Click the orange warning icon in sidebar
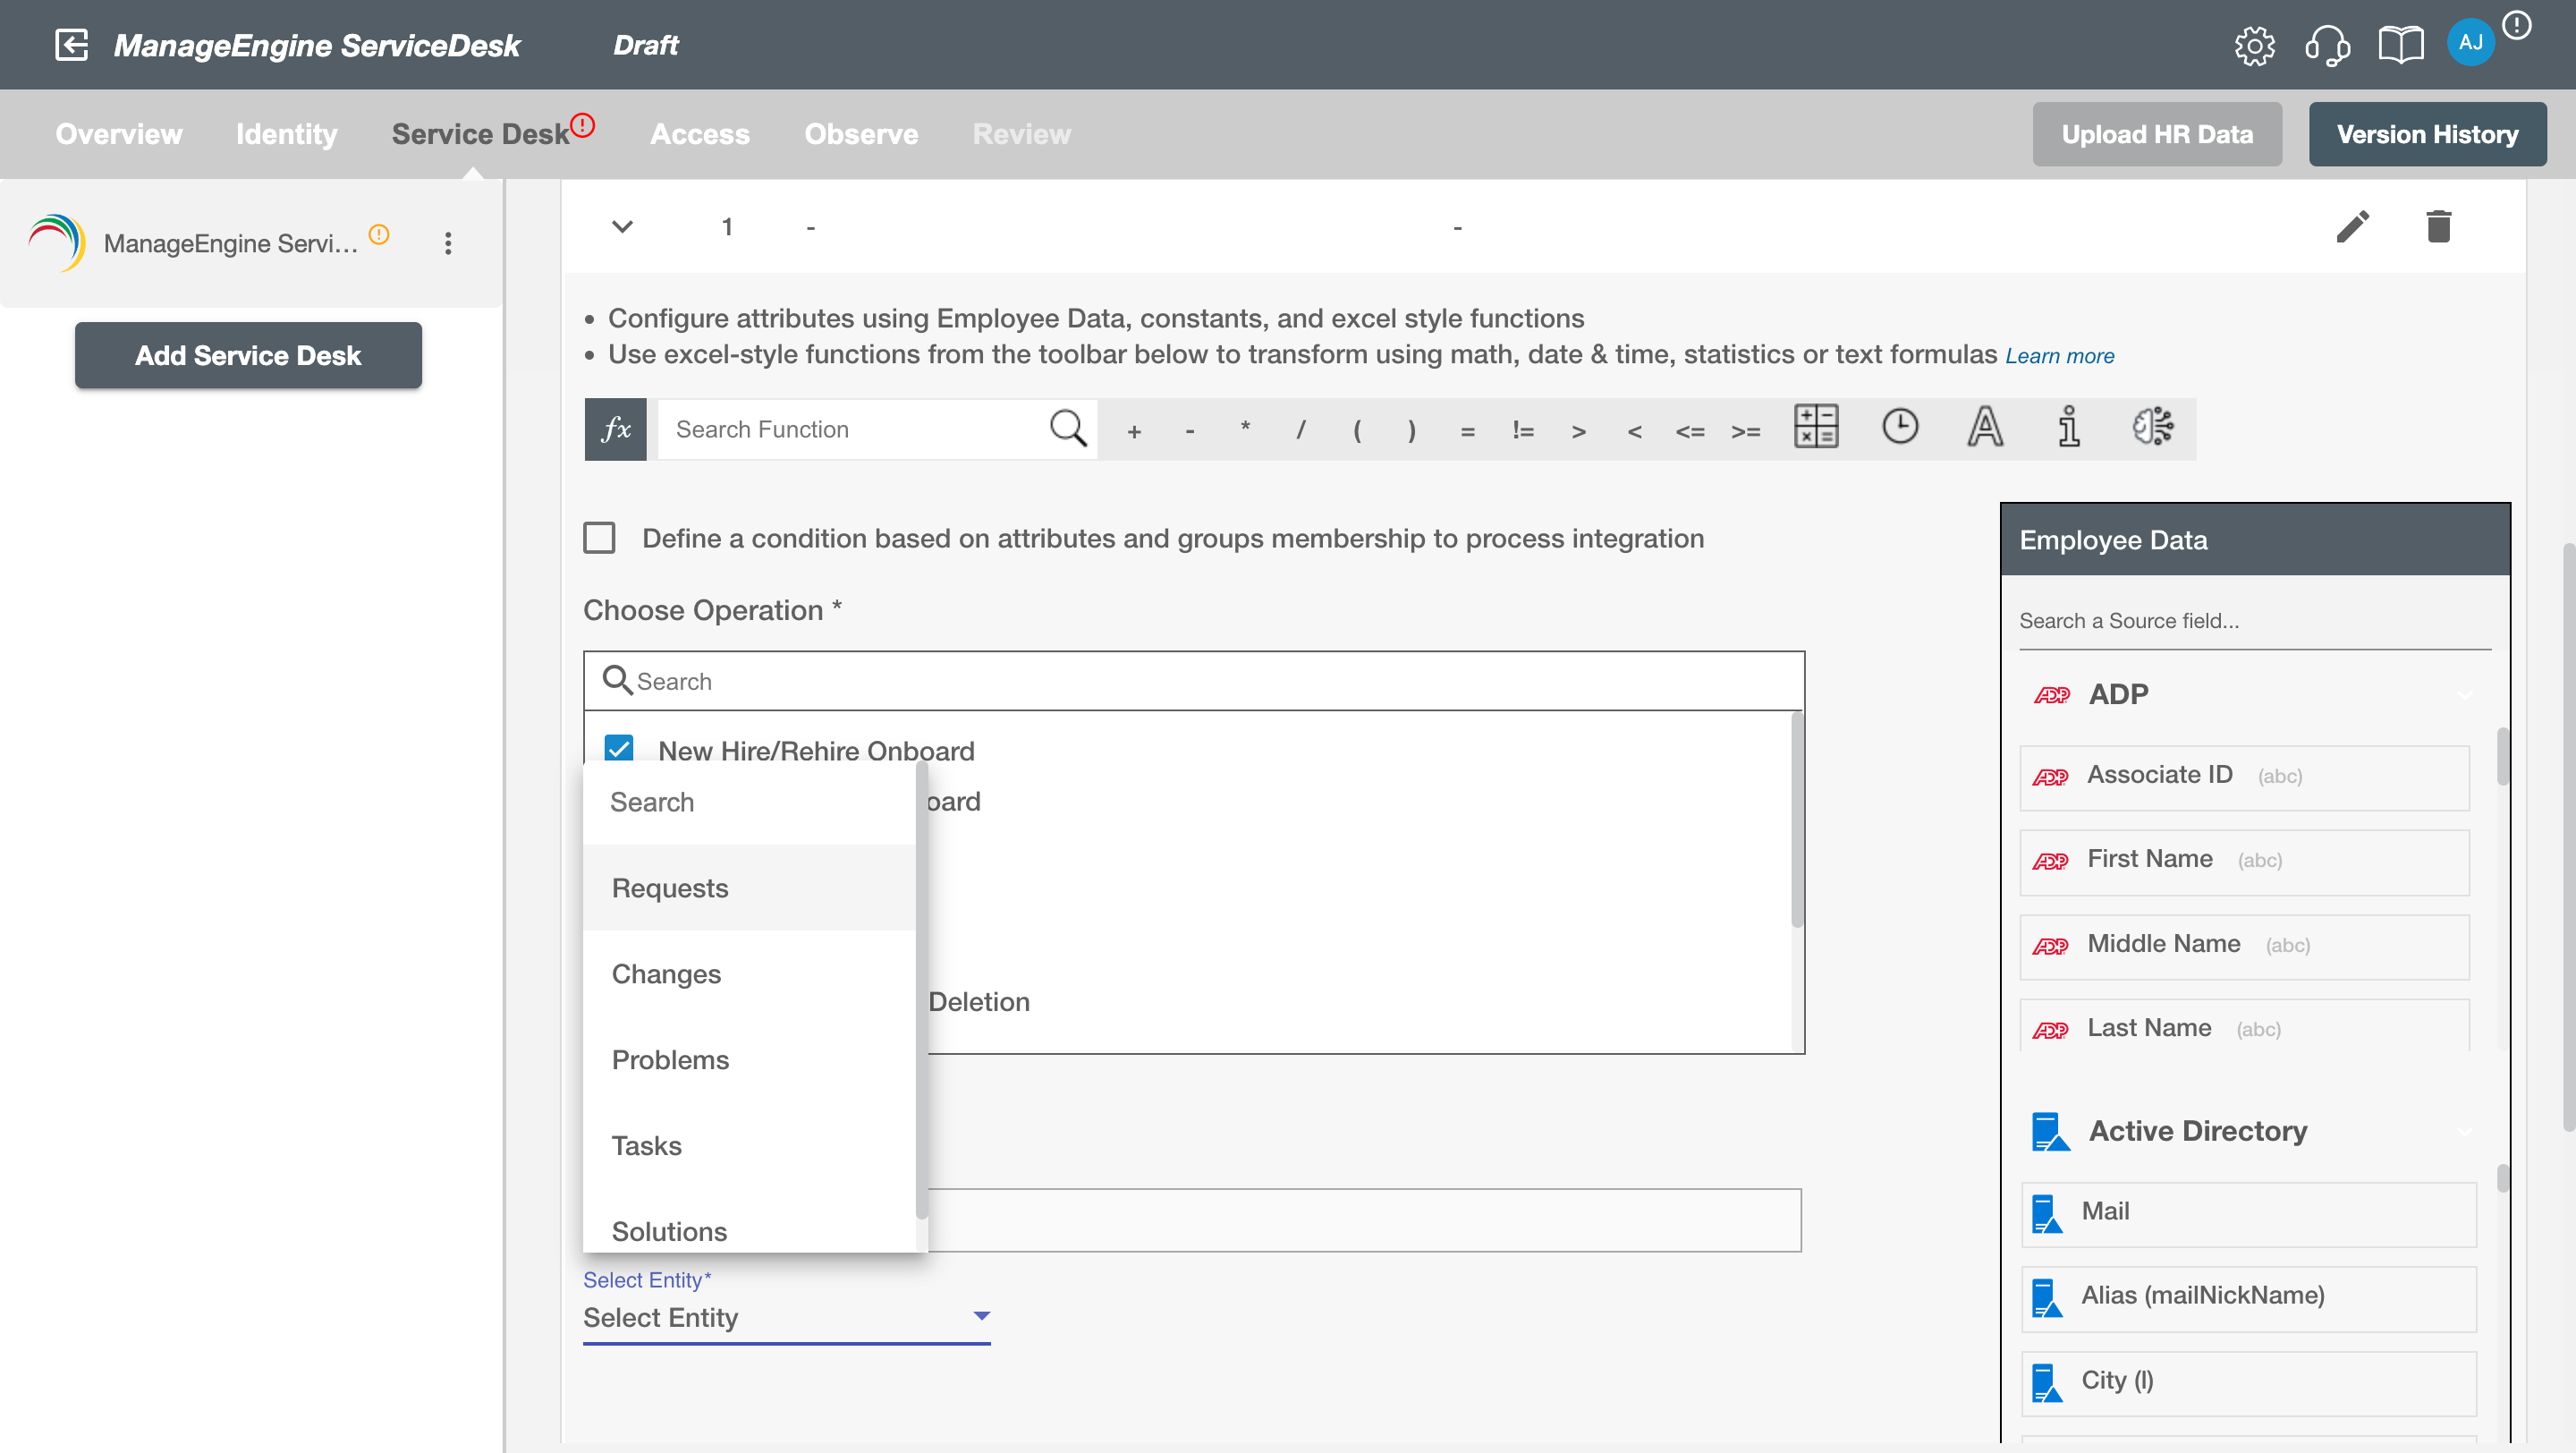Viewport: 2576px width, 1453px height. 379,234
